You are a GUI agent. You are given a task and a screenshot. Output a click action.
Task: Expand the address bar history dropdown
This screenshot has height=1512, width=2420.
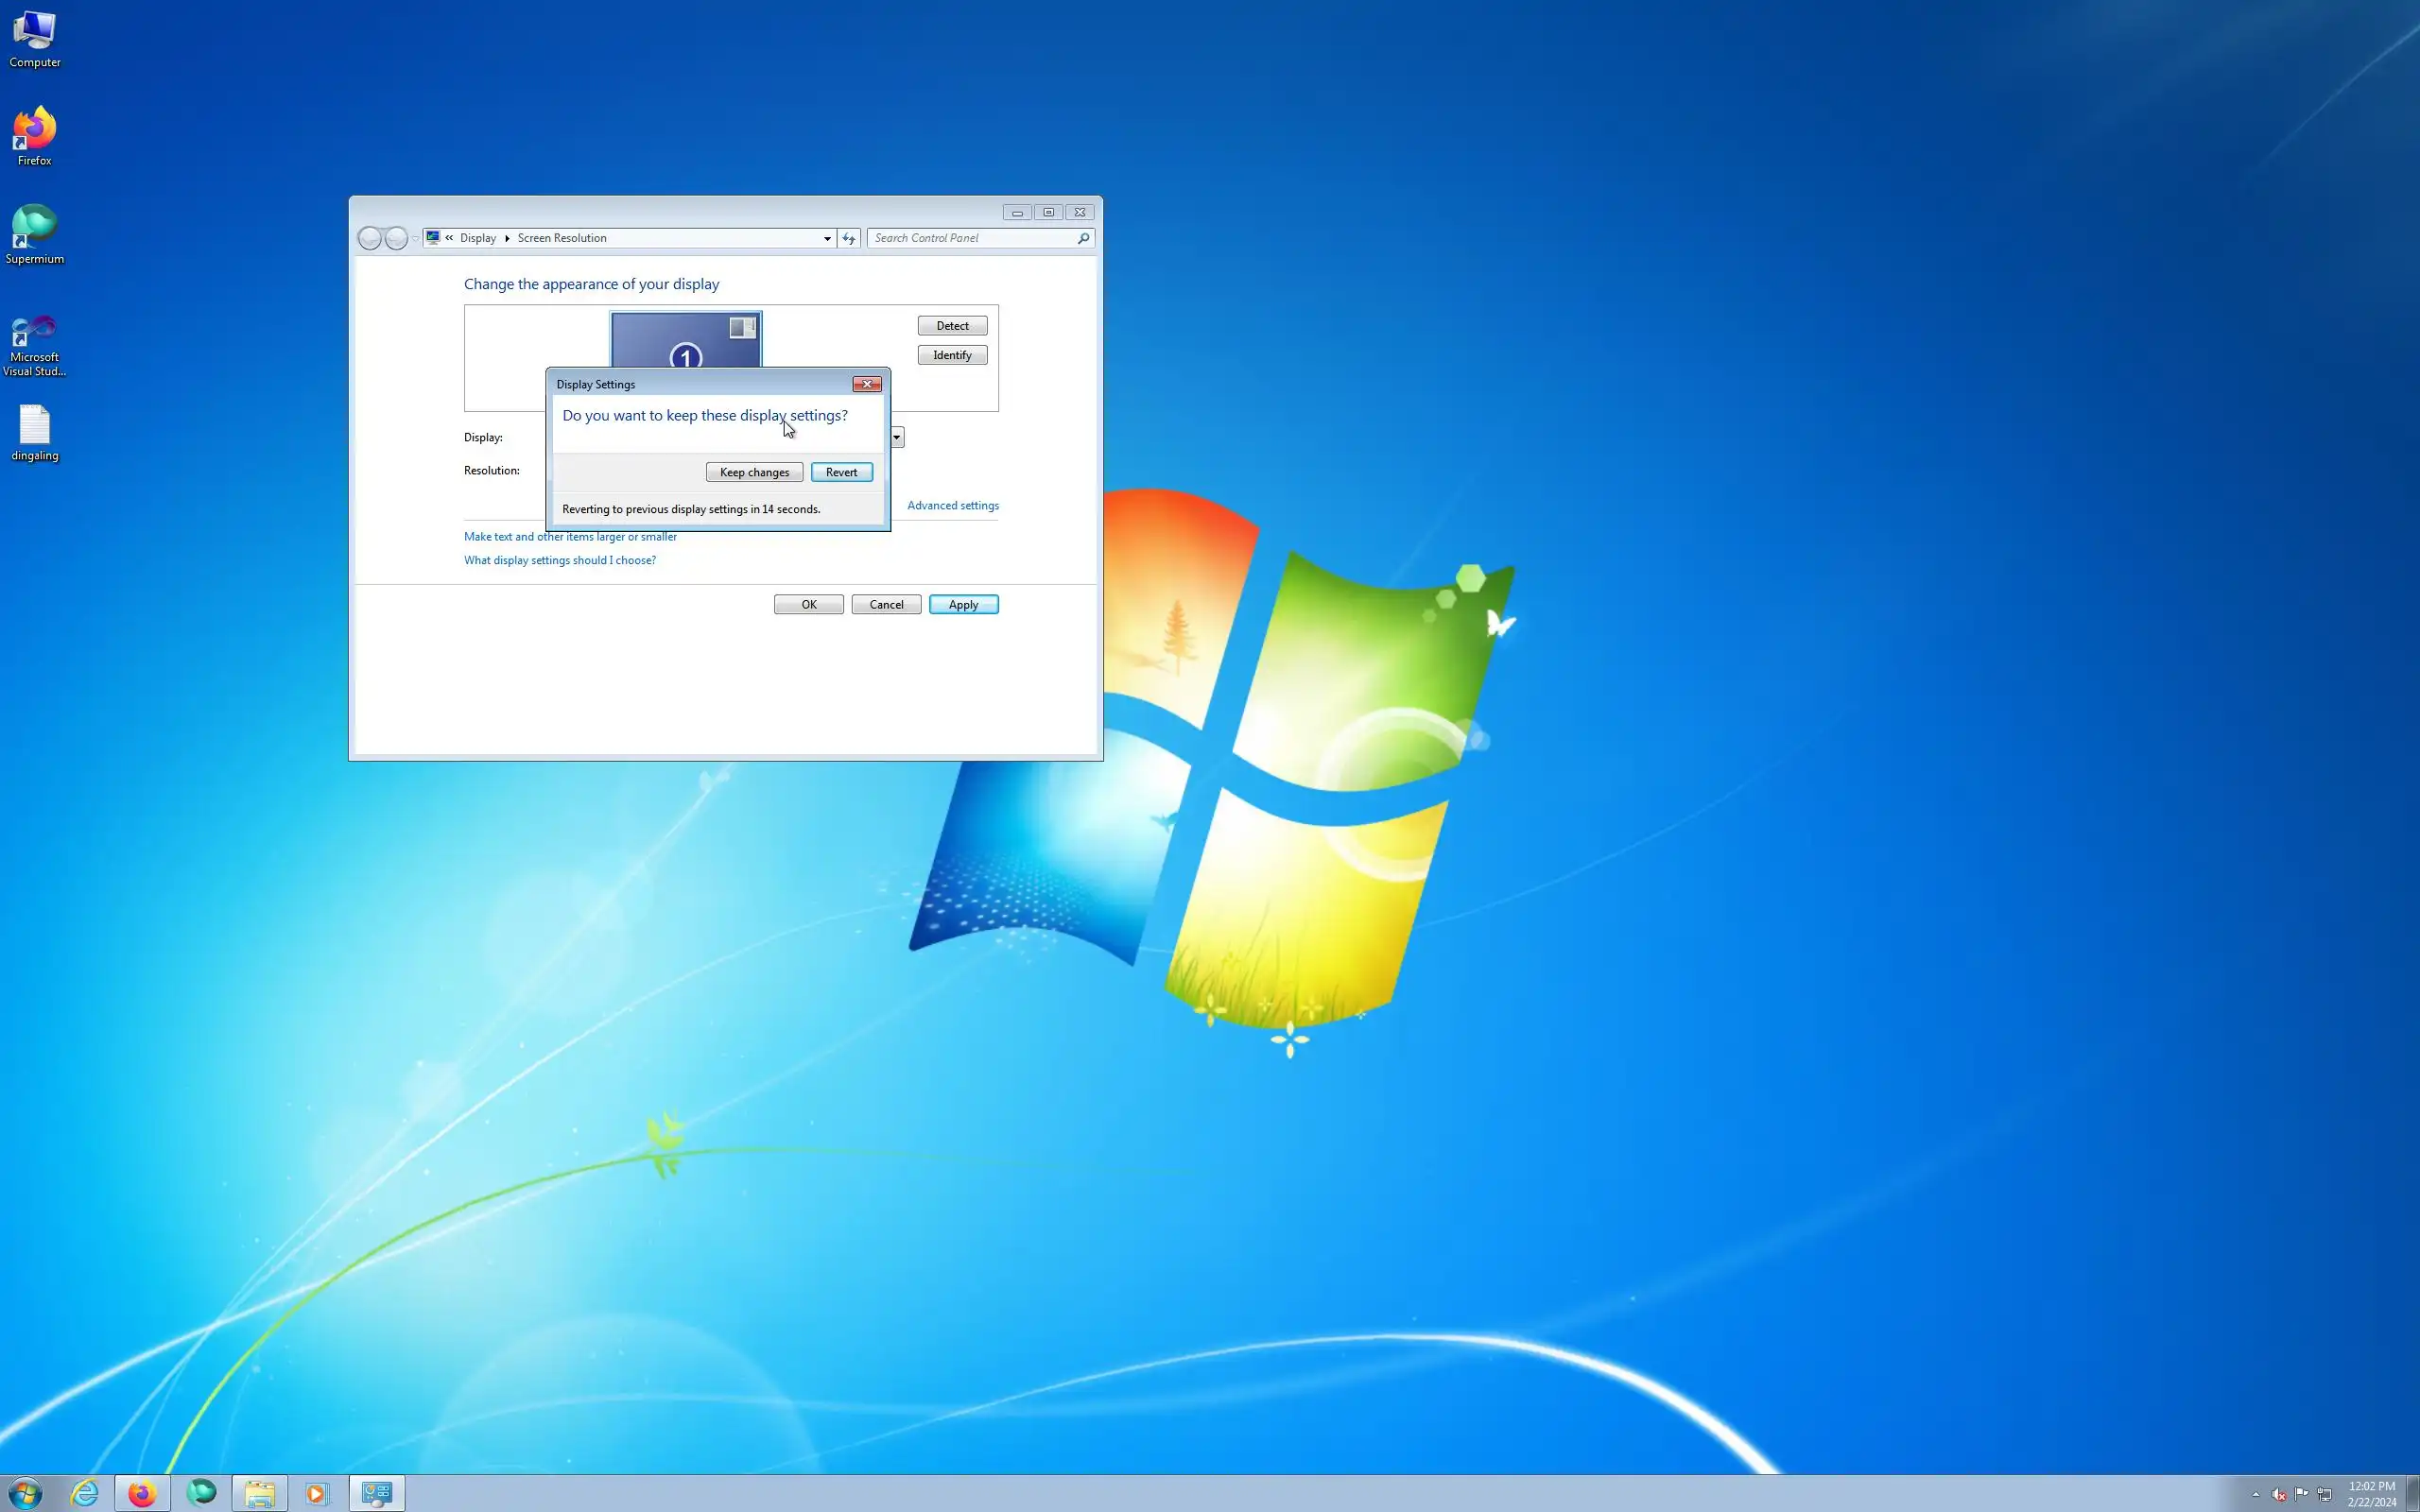click(x=827, y=238)
